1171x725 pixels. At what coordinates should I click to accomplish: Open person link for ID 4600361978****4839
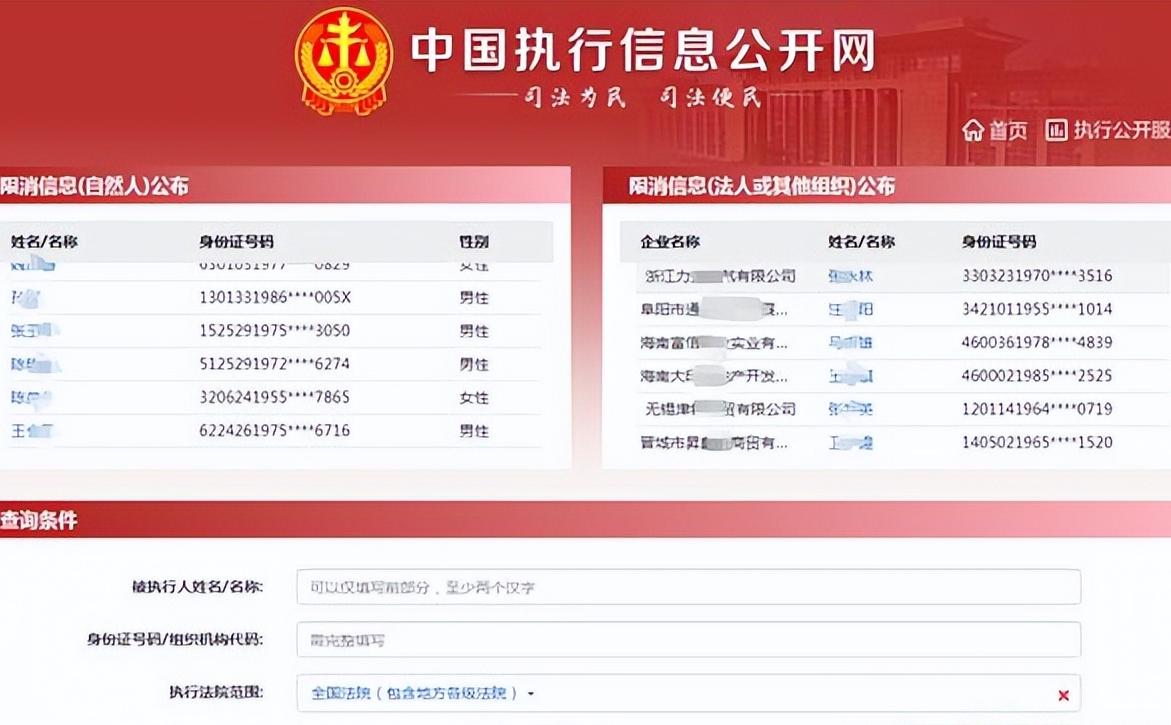pos(851,343)
